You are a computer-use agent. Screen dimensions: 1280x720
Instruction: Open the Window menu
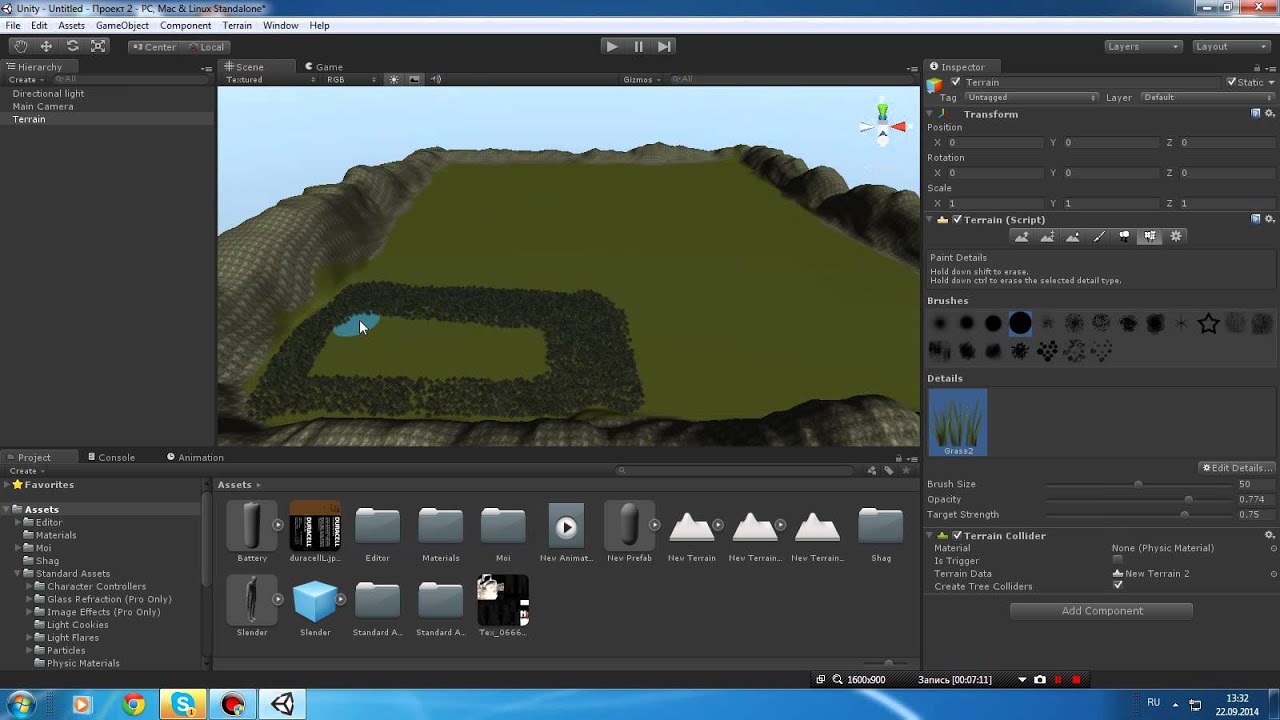click(280, 25)
